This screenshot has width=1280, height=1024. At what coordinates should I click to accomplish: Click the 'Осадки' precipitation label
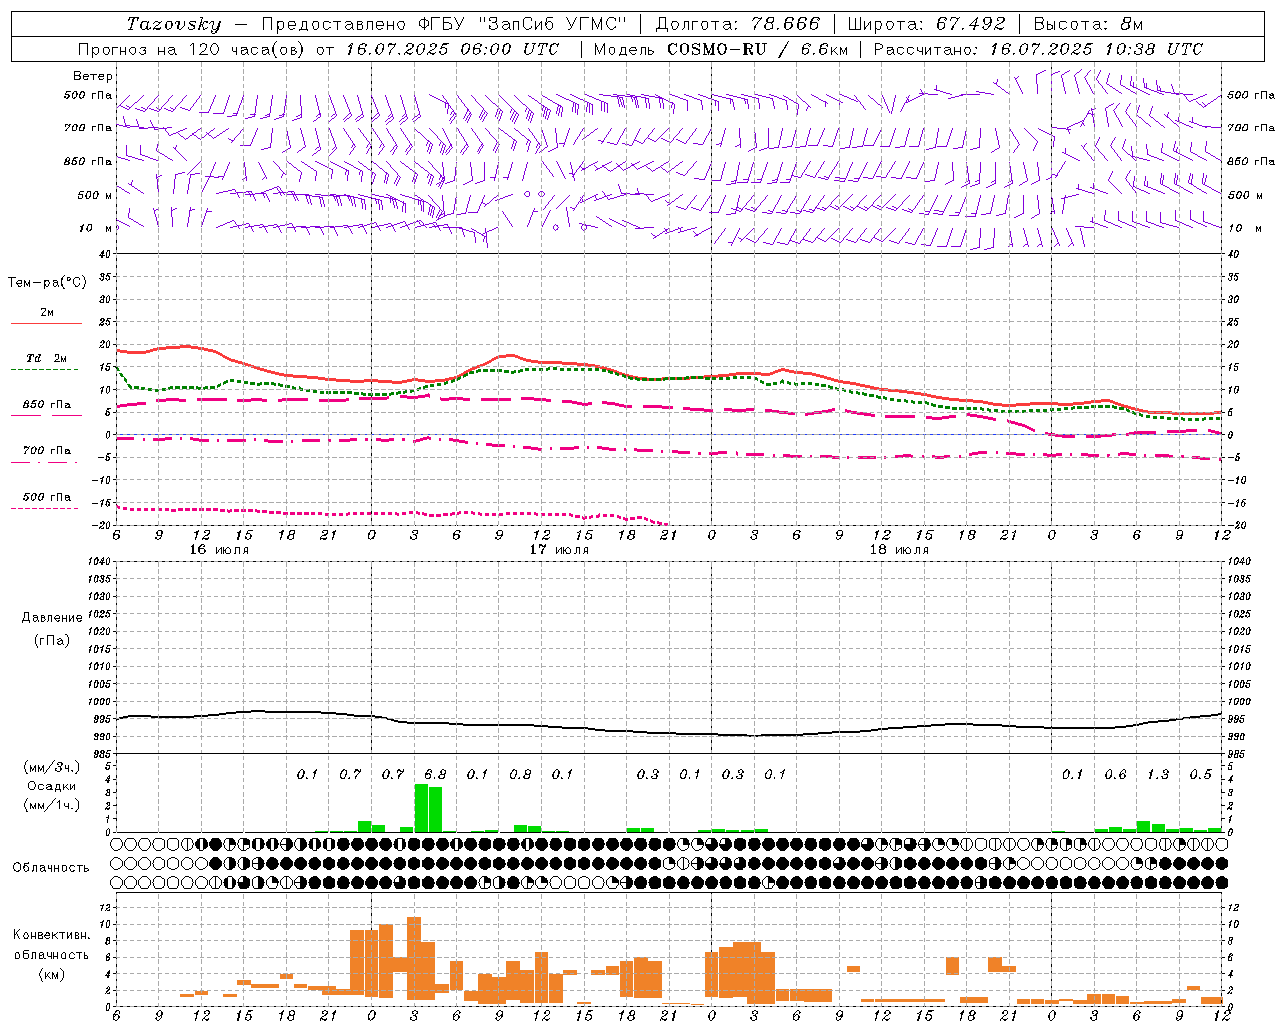51,786
